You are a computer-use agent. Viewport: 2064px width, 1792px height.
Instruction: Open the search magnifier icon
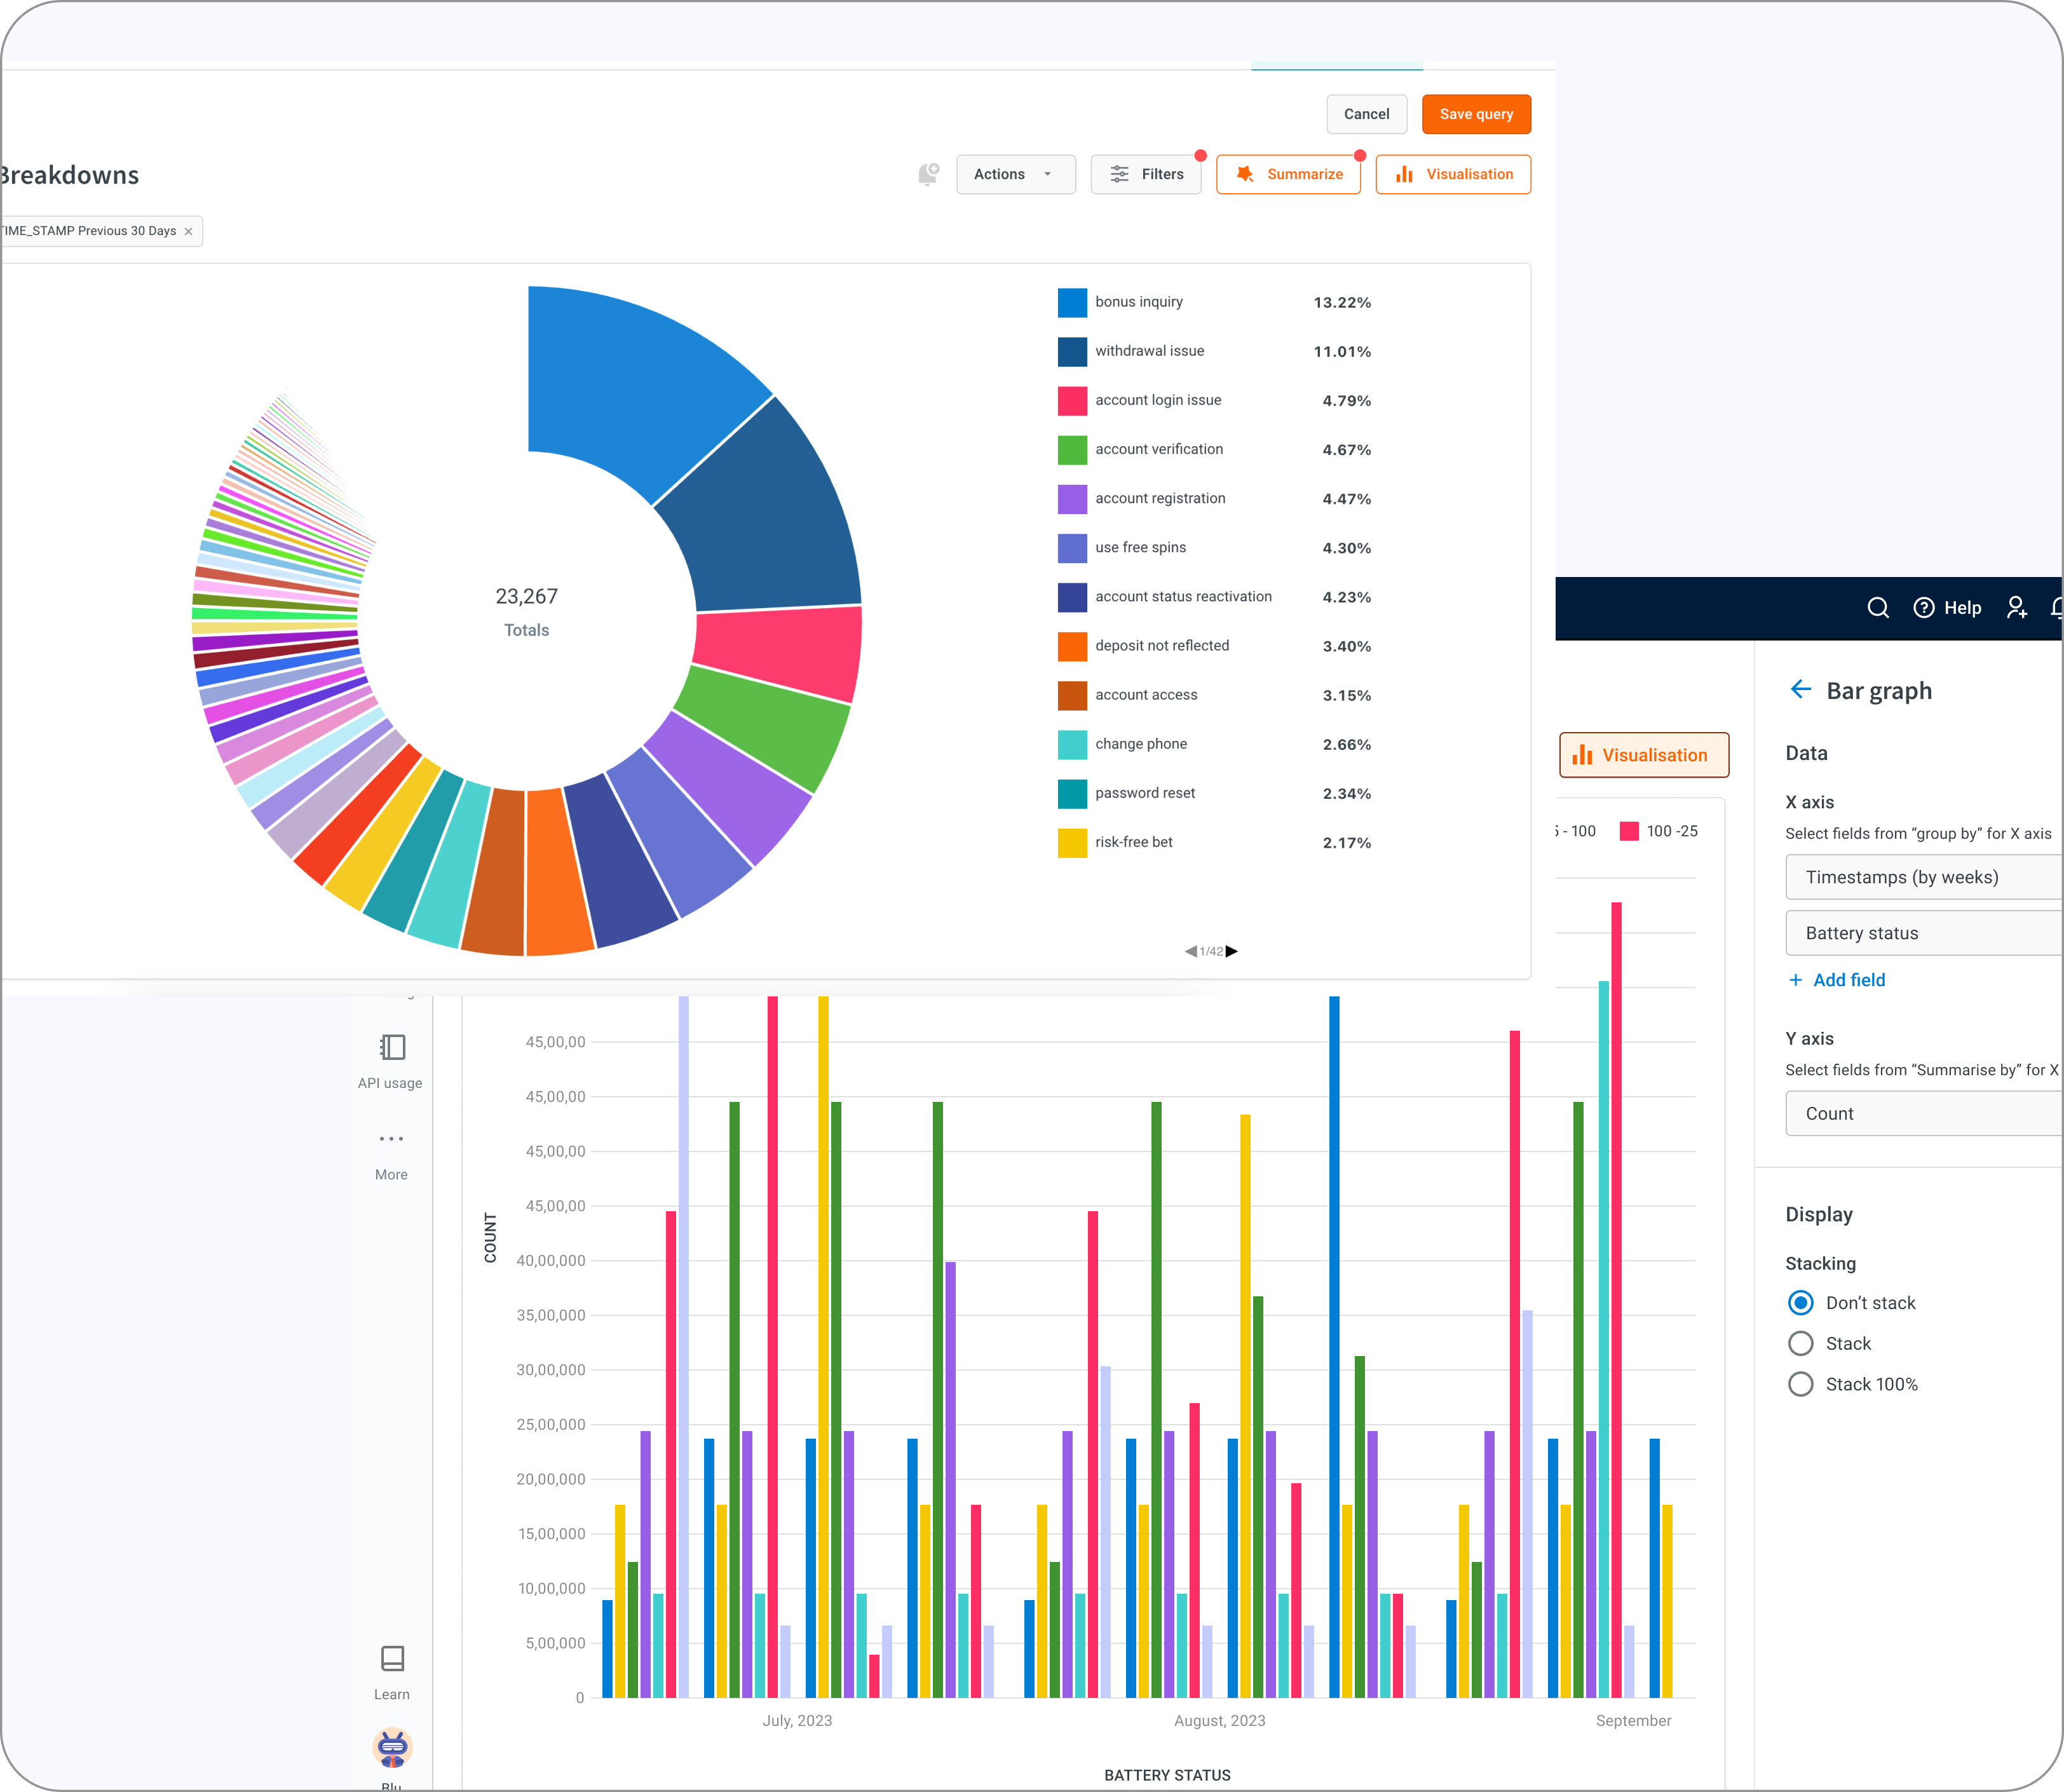[1877, 608]
